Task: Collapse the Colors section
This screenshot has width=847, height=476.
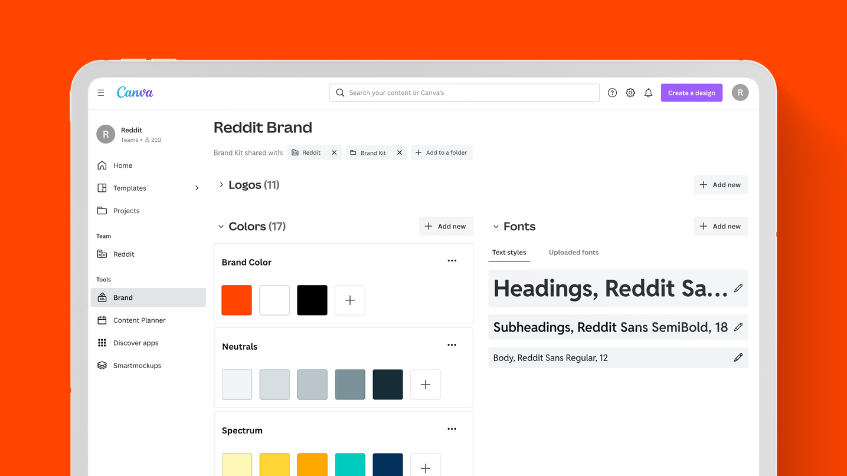Action: 221,226
